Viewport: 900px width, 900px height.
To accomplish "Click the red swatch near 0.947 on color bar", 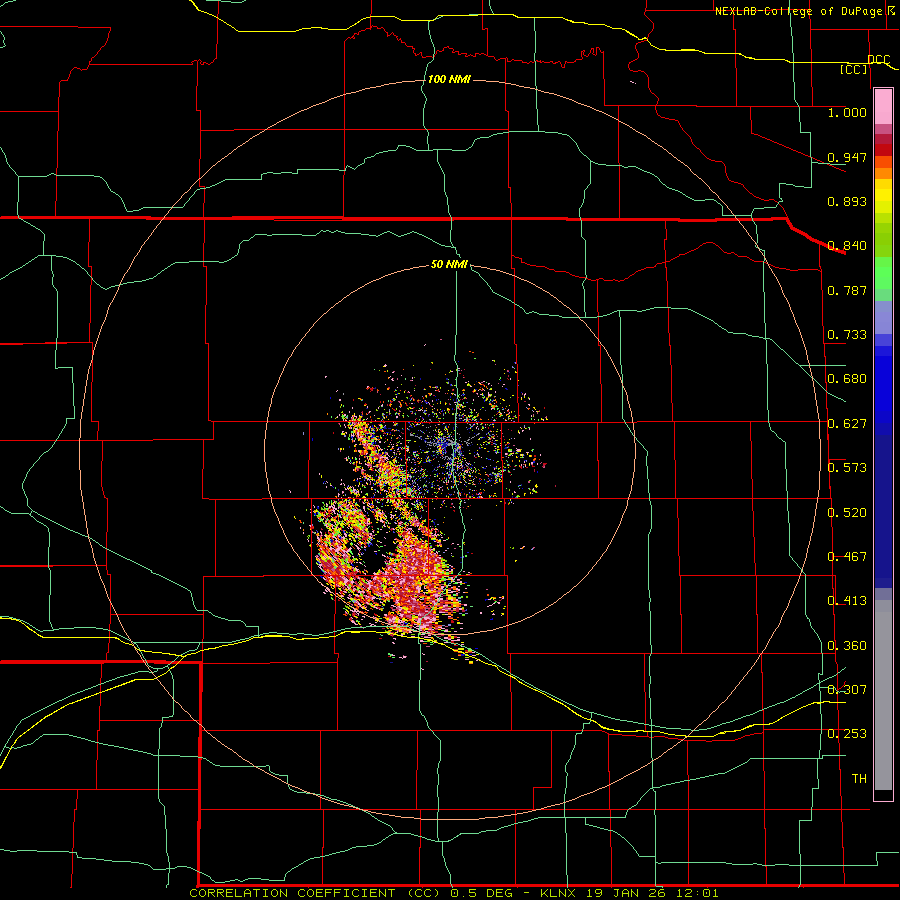I will click(883, 150).
